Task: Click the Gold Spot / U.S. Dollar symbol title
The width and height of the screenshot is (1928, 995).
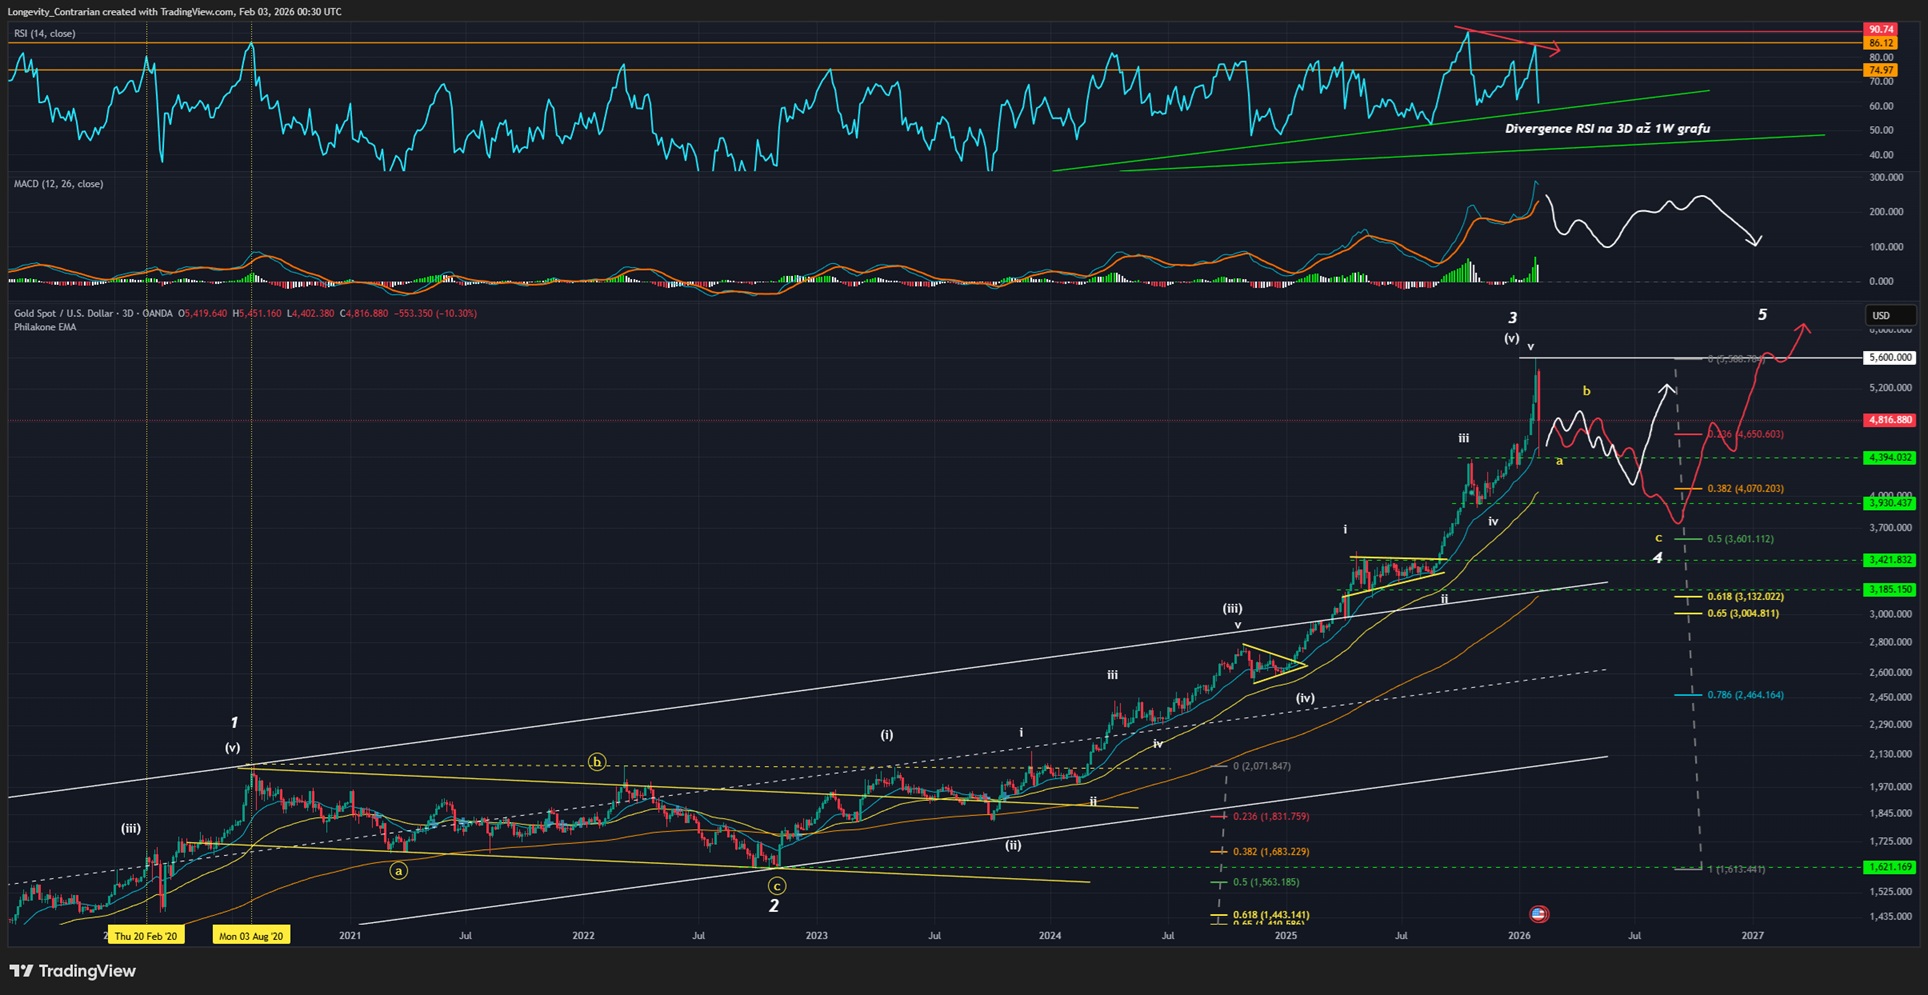Action: (93, 313)
